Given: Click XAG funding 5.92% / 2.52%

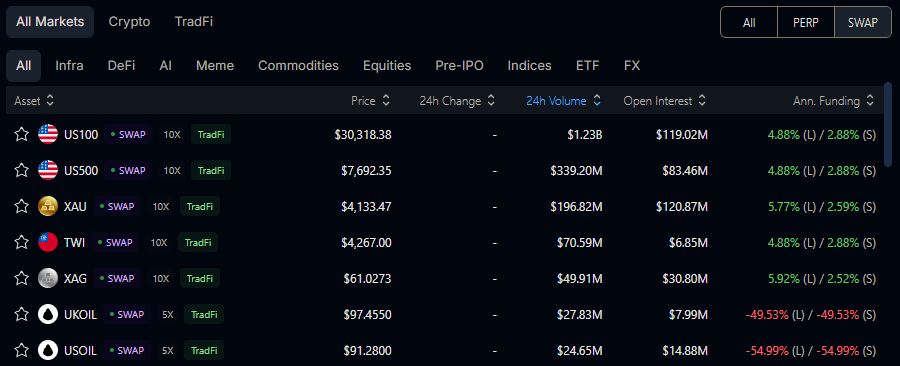Looking at the screenshot, I should pos(822,278).
